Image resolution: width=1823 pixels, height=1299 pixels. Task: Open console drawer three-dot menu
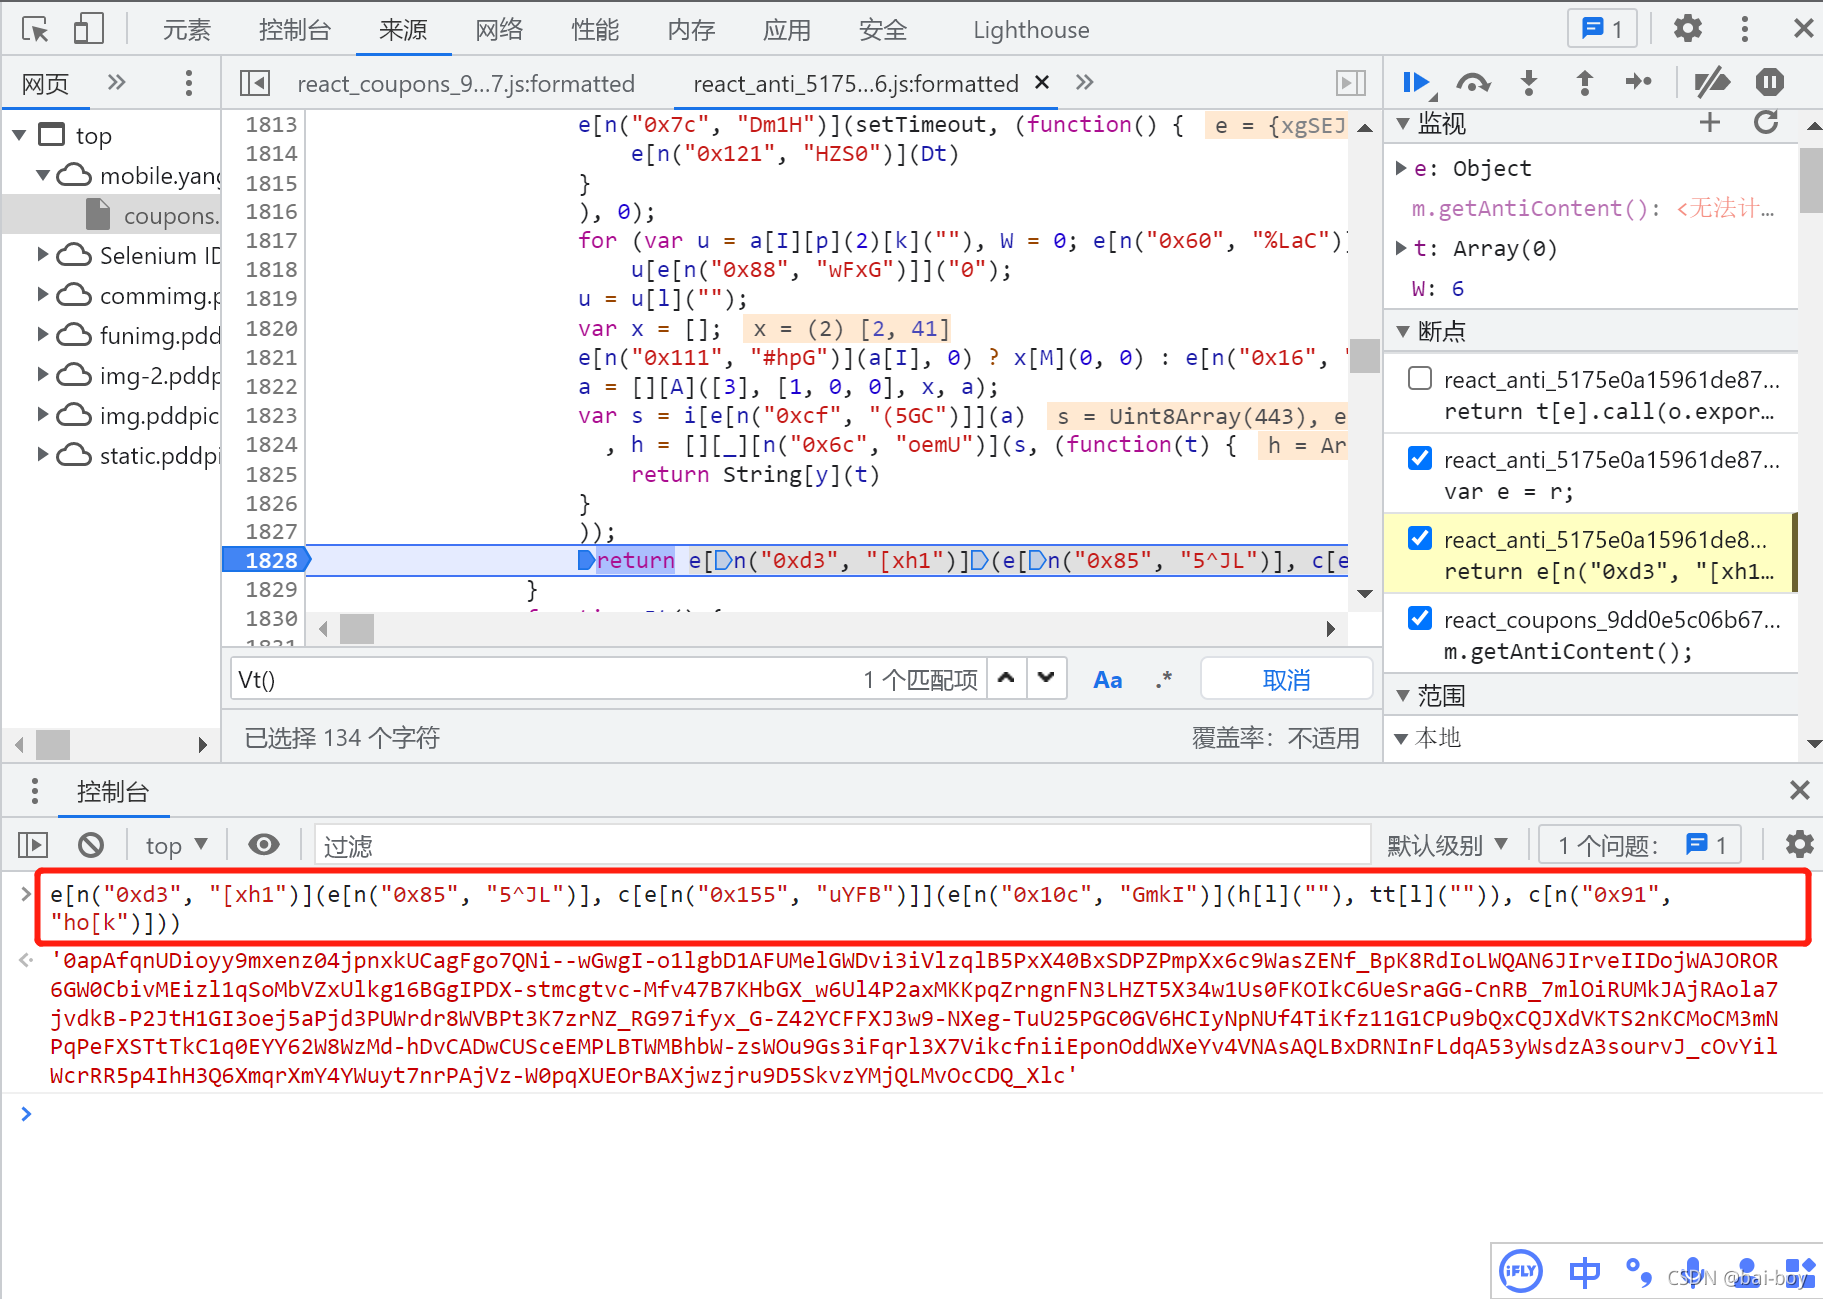(35, 791)
